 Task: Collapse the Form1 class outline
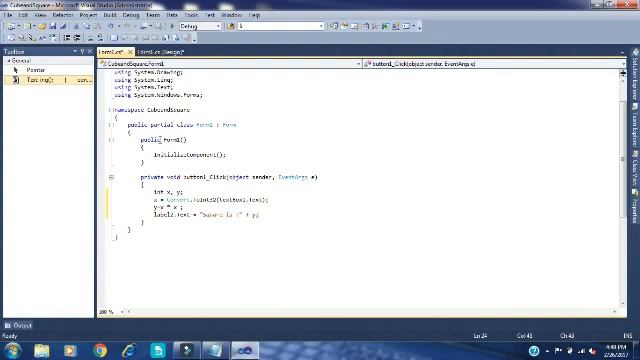coord(111,125)
